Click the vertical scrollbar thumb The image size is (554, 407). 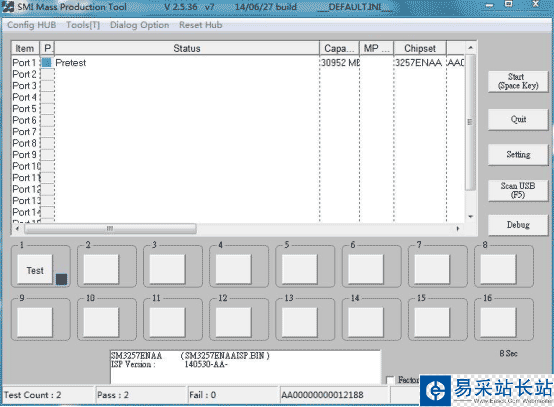[x=470, y=122]
